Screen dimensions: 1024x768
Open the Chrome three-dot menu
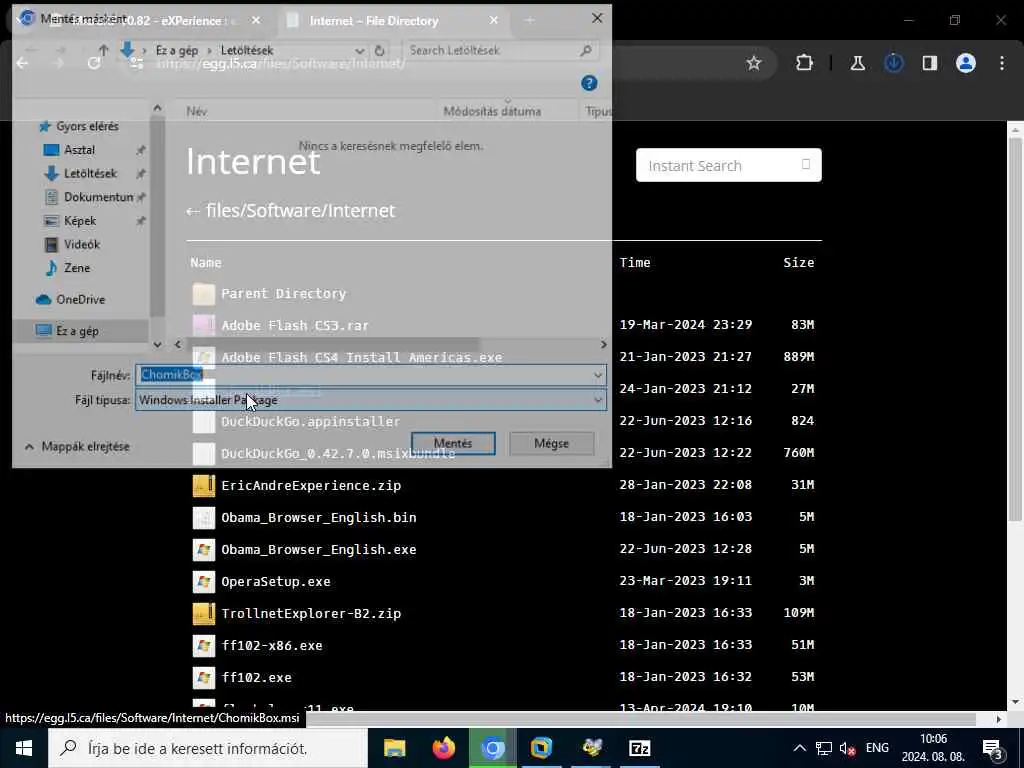1002,63
